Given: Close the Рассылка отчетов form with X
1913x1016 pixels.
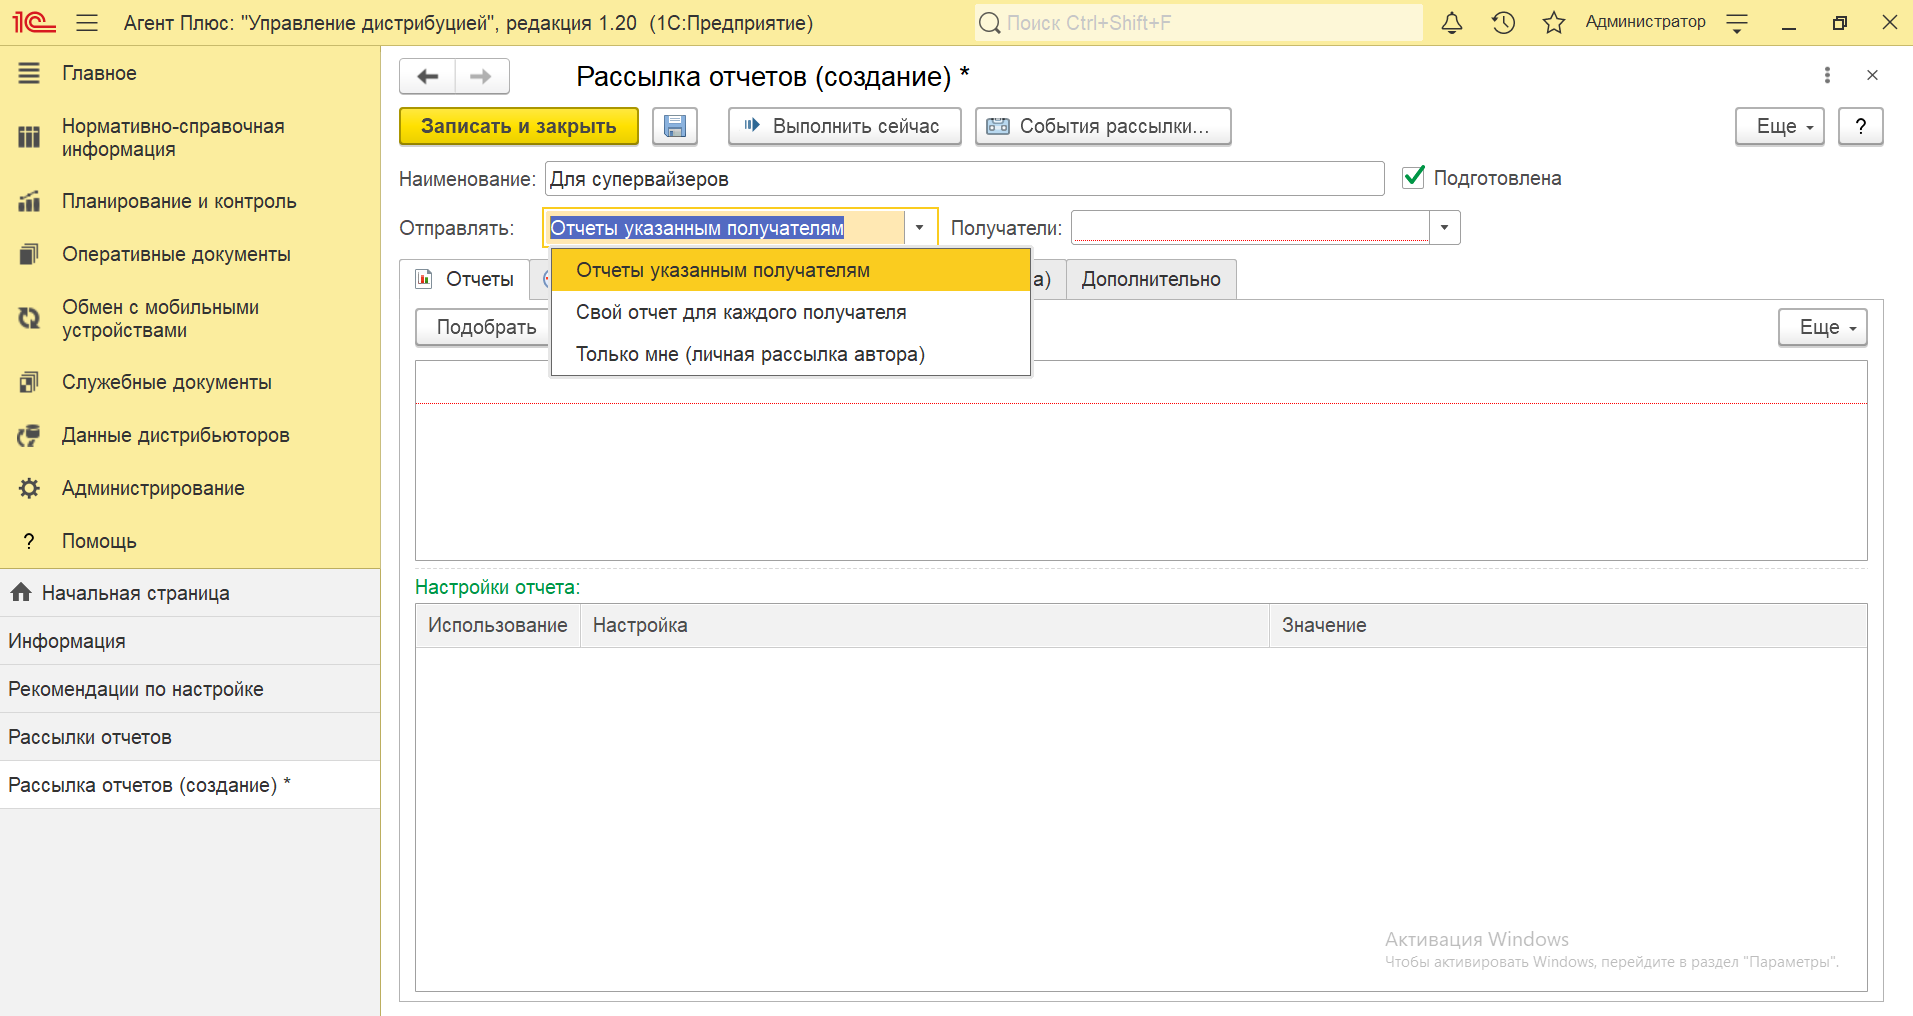Looking at the screenshot, I should tap(1872, 75).
